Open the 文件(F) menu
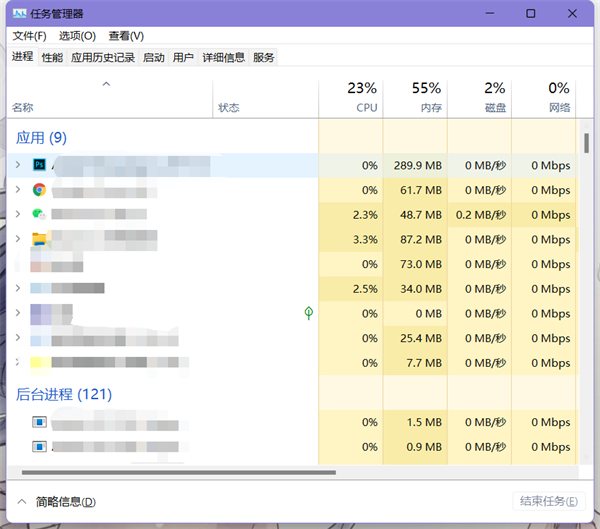 pyautogui.click(x=29, y=36)
